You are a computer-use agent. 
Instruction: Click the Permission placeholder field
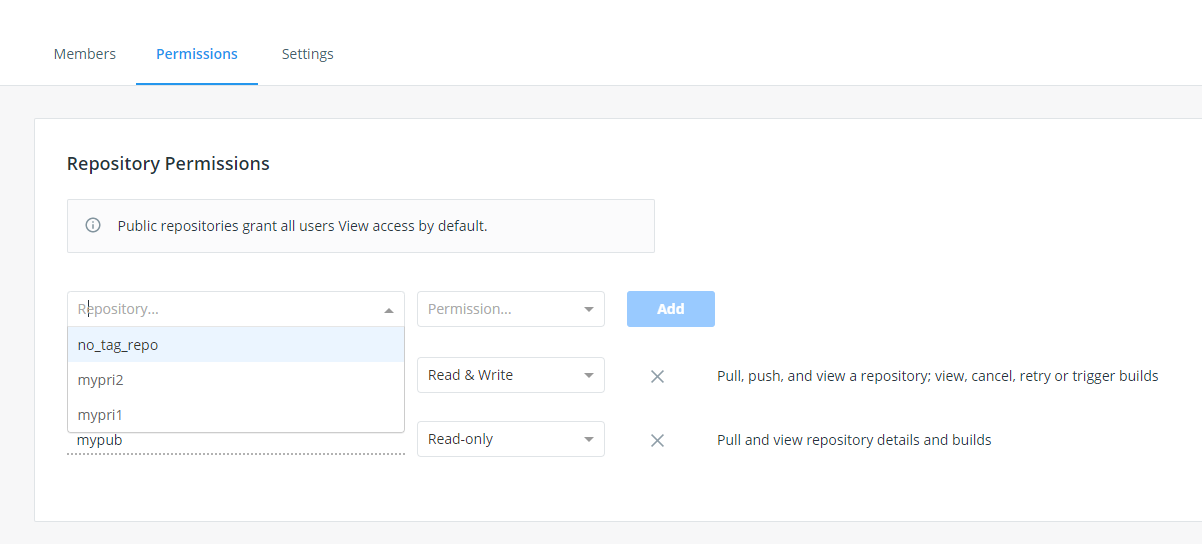[x=495, y=310]
